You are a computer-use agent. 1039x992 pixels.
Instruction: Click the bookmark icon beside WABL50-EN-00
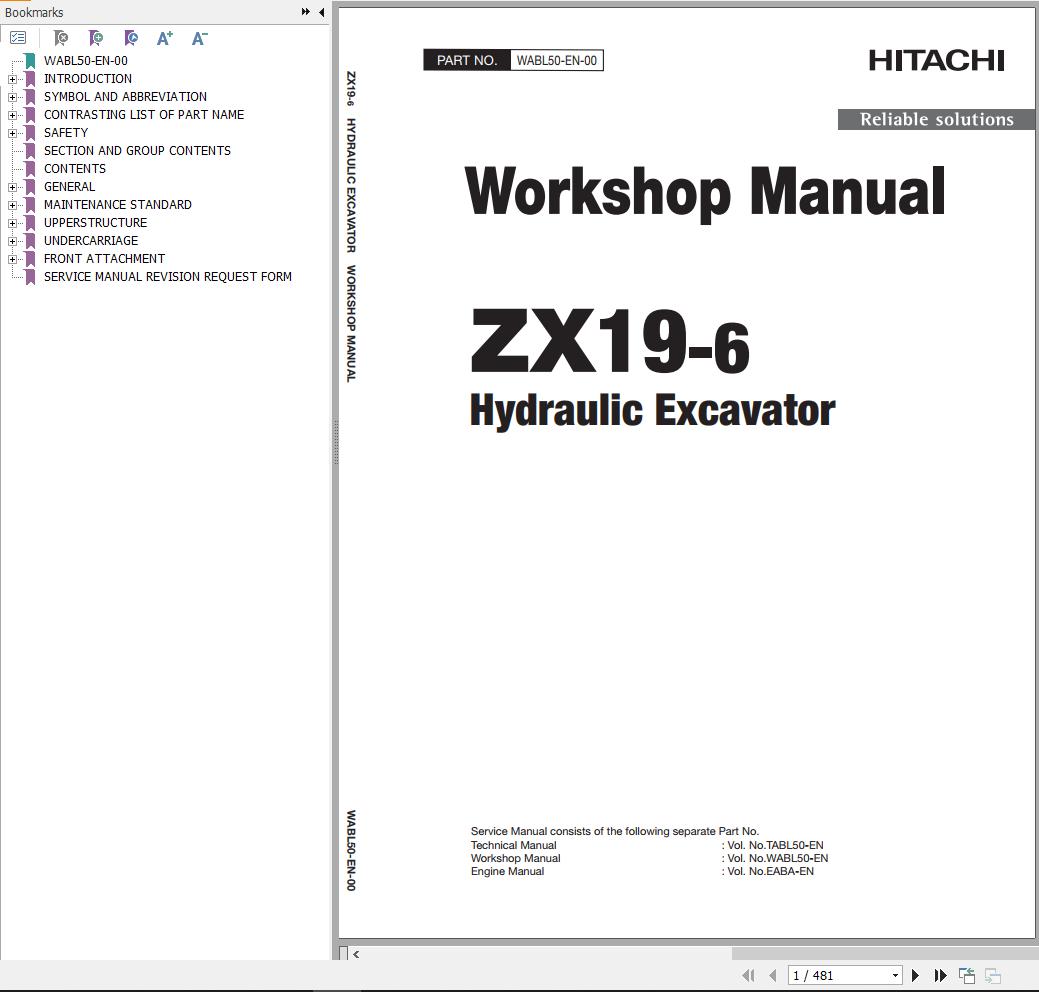tap(30, 61)
